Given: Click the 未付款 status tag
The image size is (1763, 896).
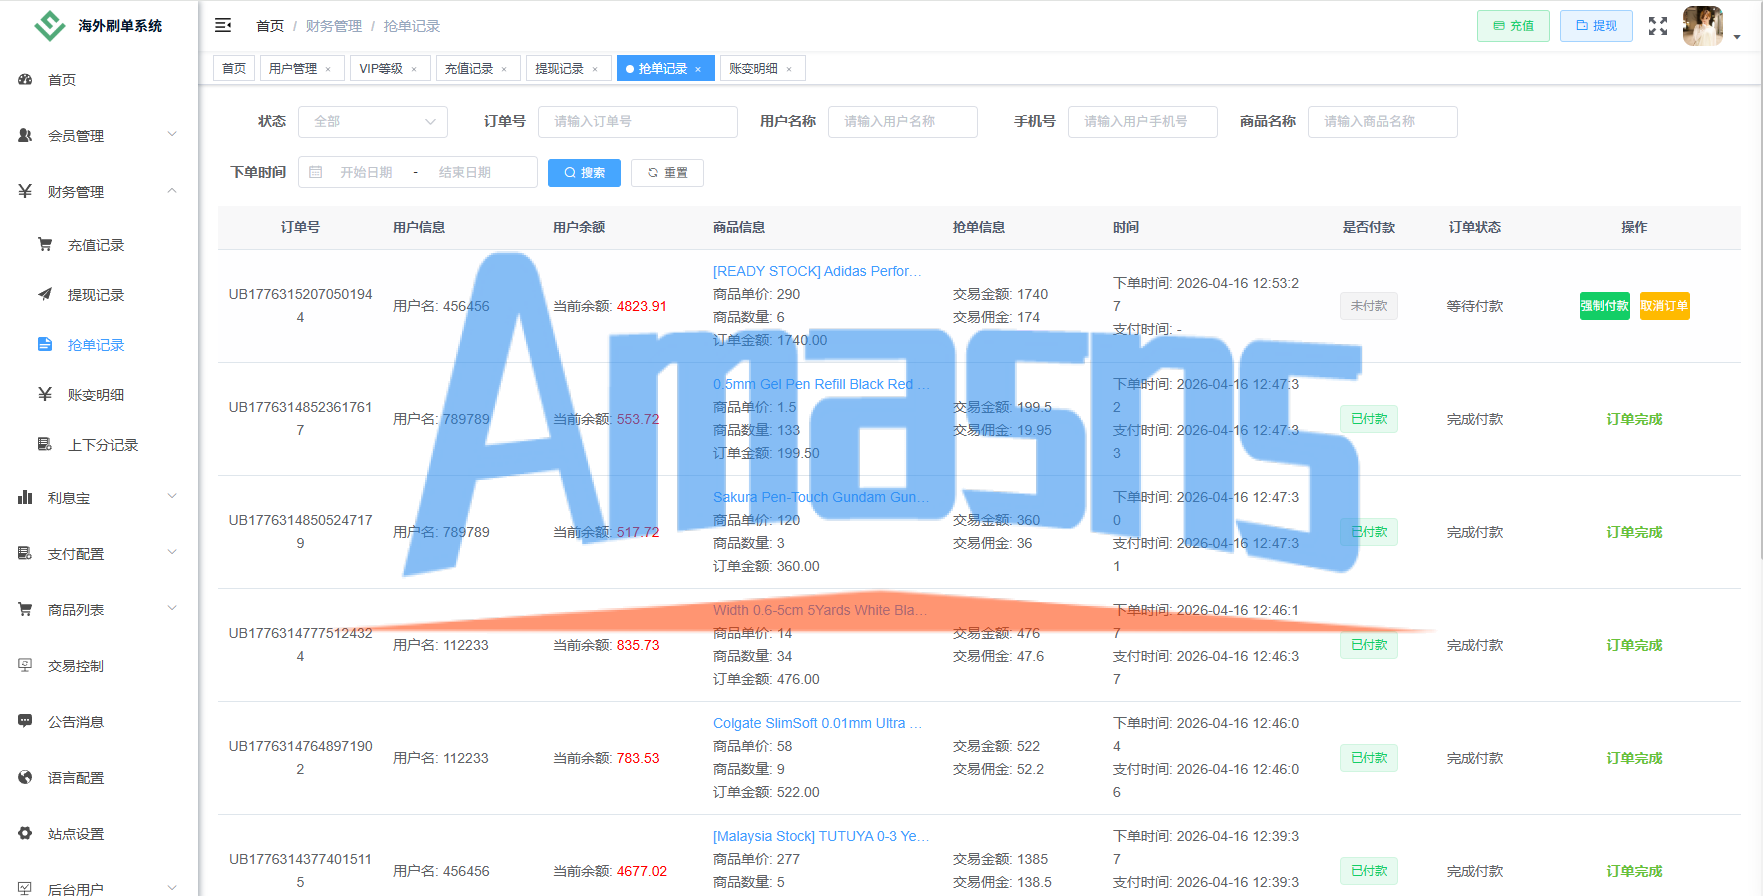Looking at the screenshot, I should click(1369, 306).
